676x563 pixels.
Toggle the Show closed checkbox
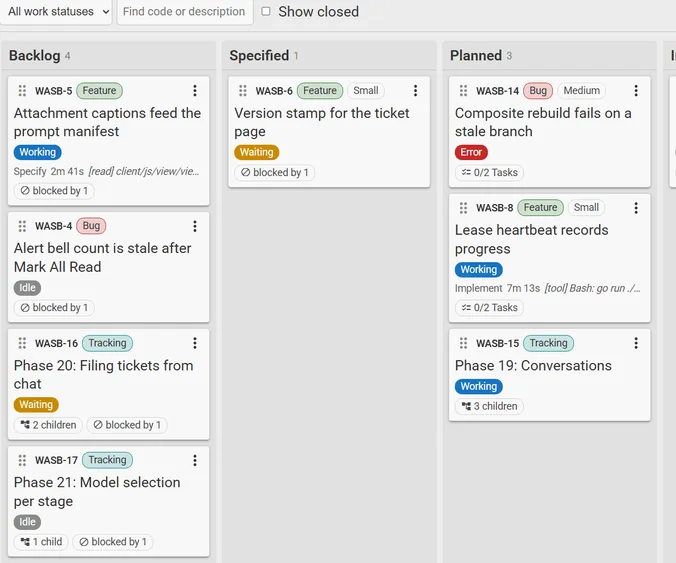(266, 11)
